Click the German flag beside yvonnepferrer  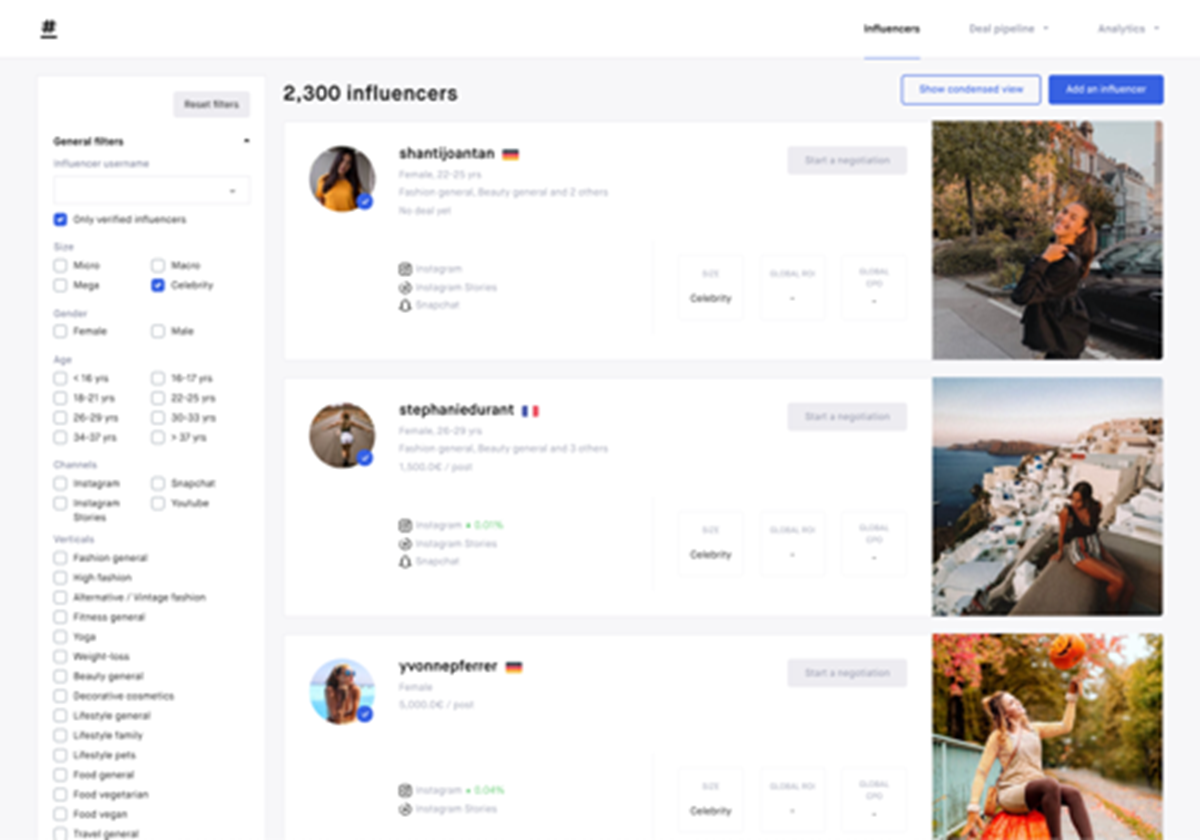514,667
